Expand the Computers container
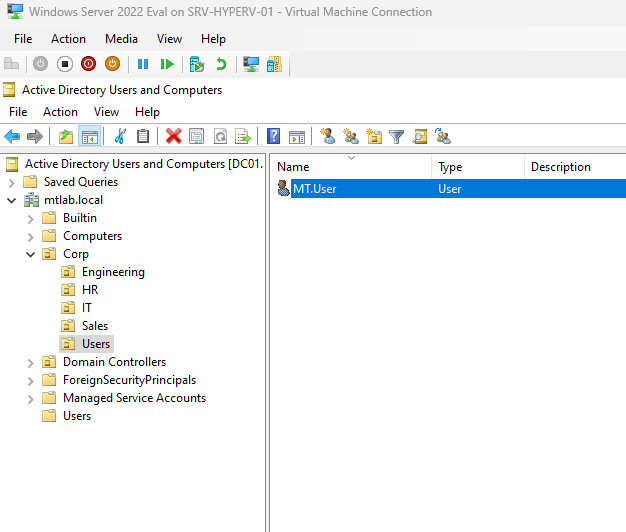 [31, 237]
